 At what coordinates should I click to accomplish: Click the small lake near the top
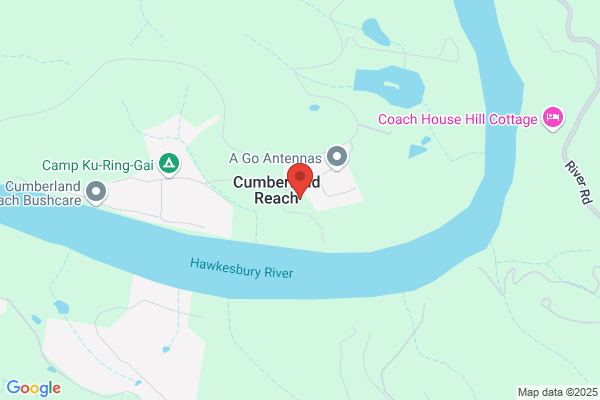[375, 31]
